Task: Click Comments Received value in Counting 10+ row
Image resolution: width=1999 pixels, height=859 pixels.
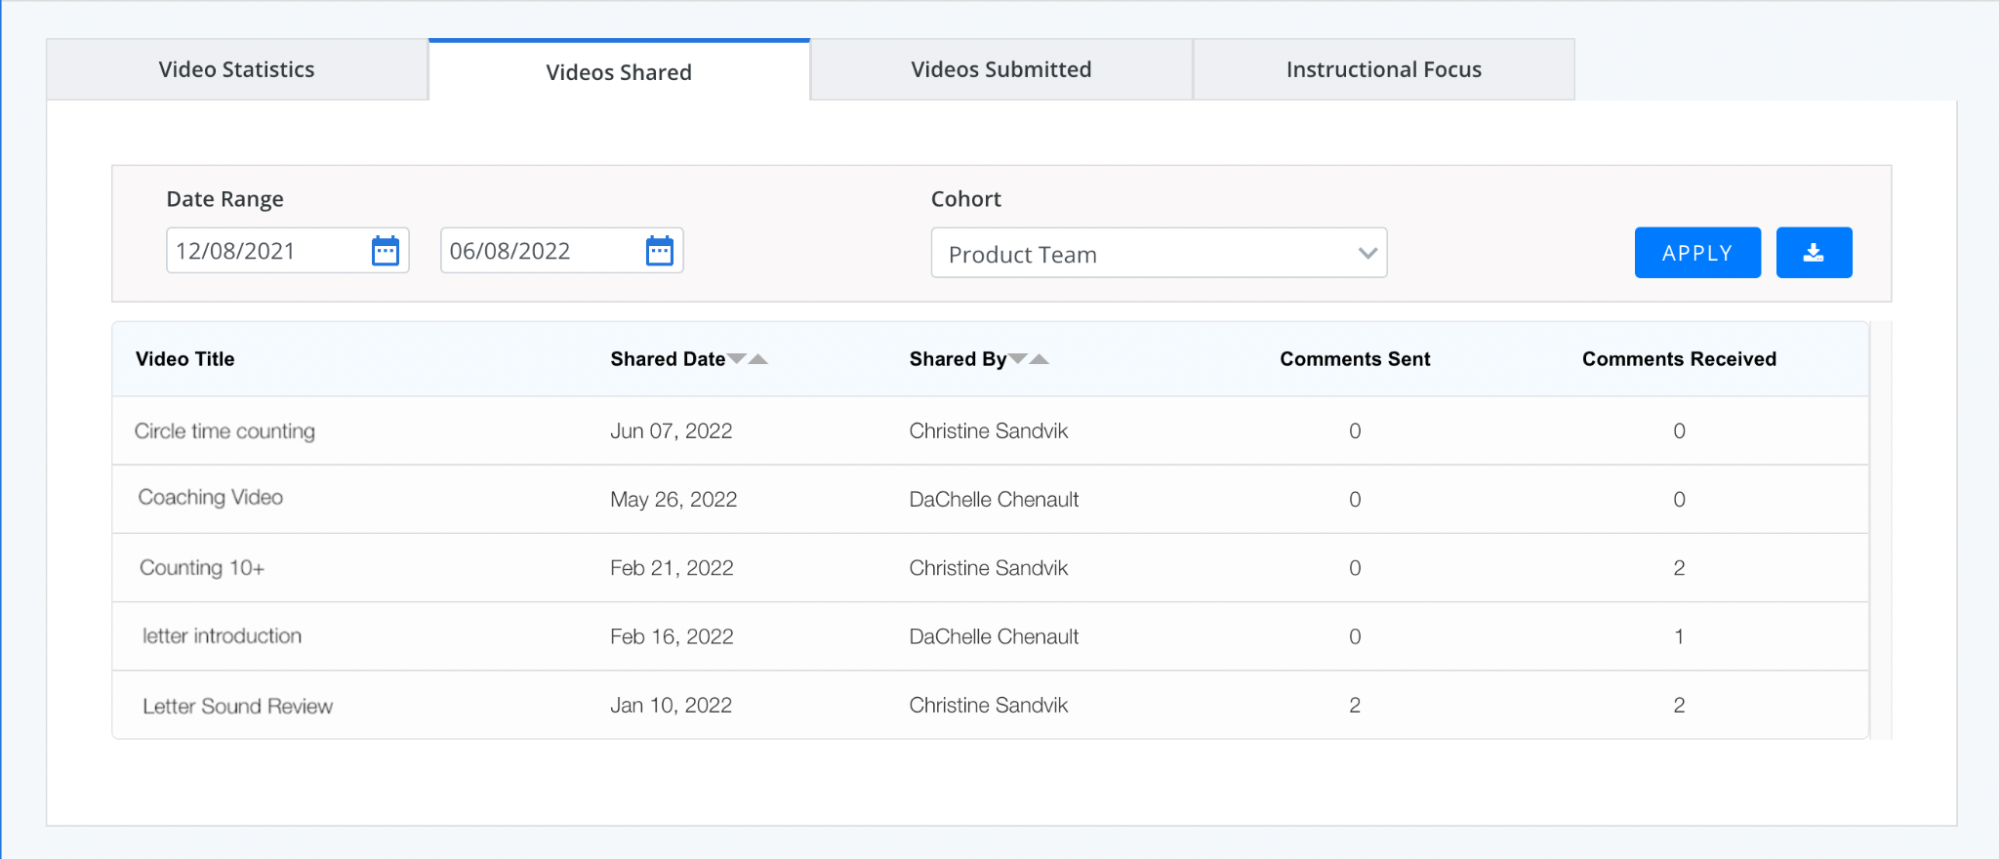Action: [1679, 568]
